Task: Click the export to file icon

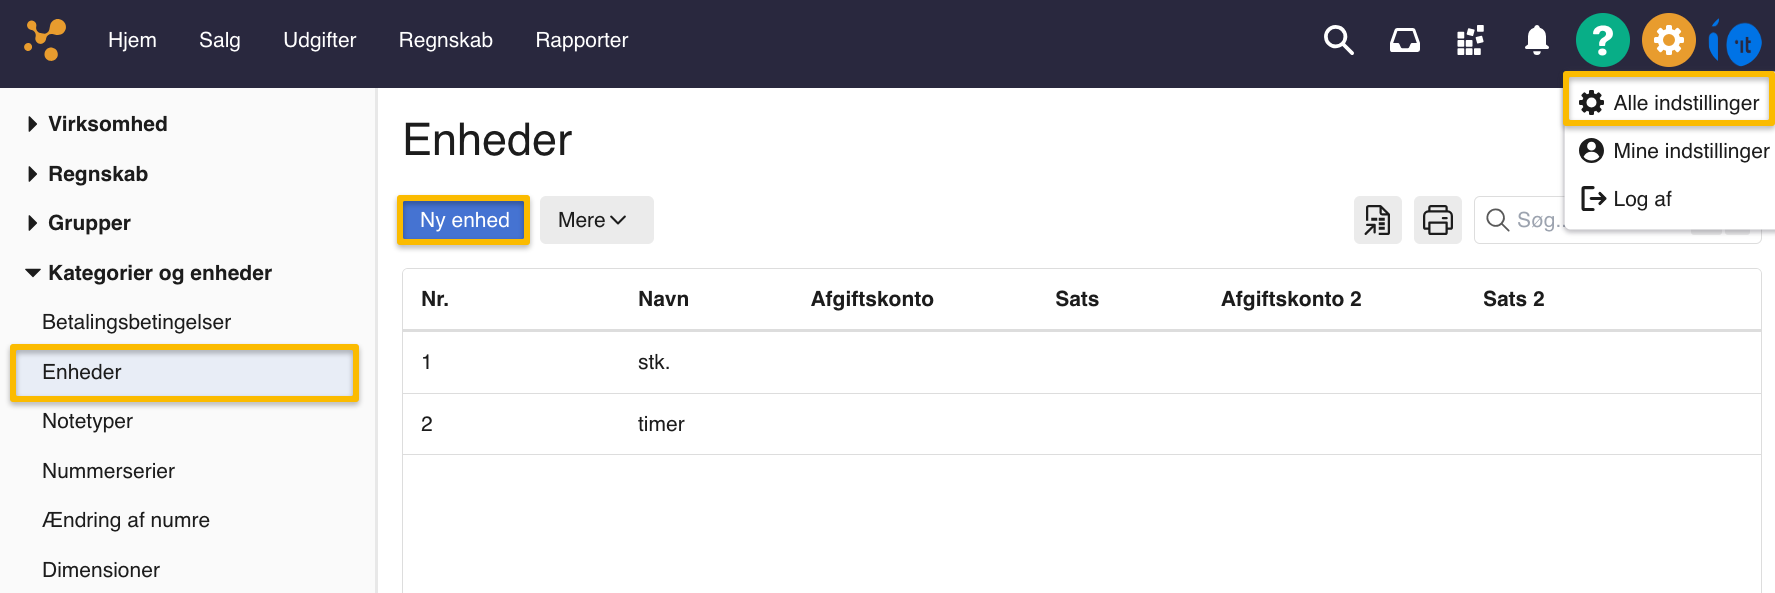Action: point(1378,220)
